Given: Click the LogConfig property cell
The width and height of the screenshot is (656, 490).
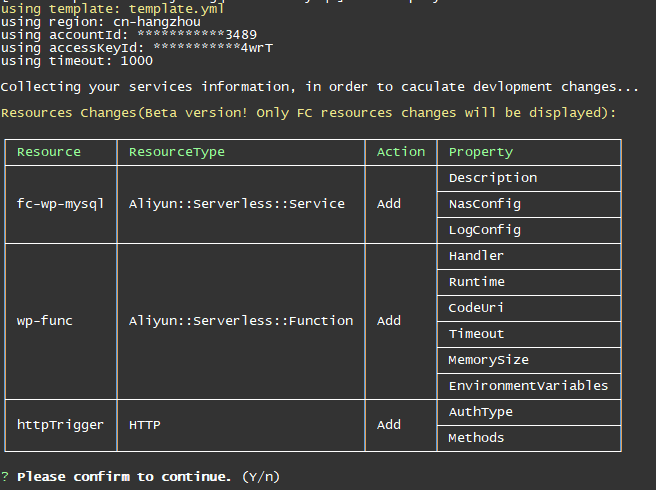Looking at the screenshot, I should click(485, 230).
